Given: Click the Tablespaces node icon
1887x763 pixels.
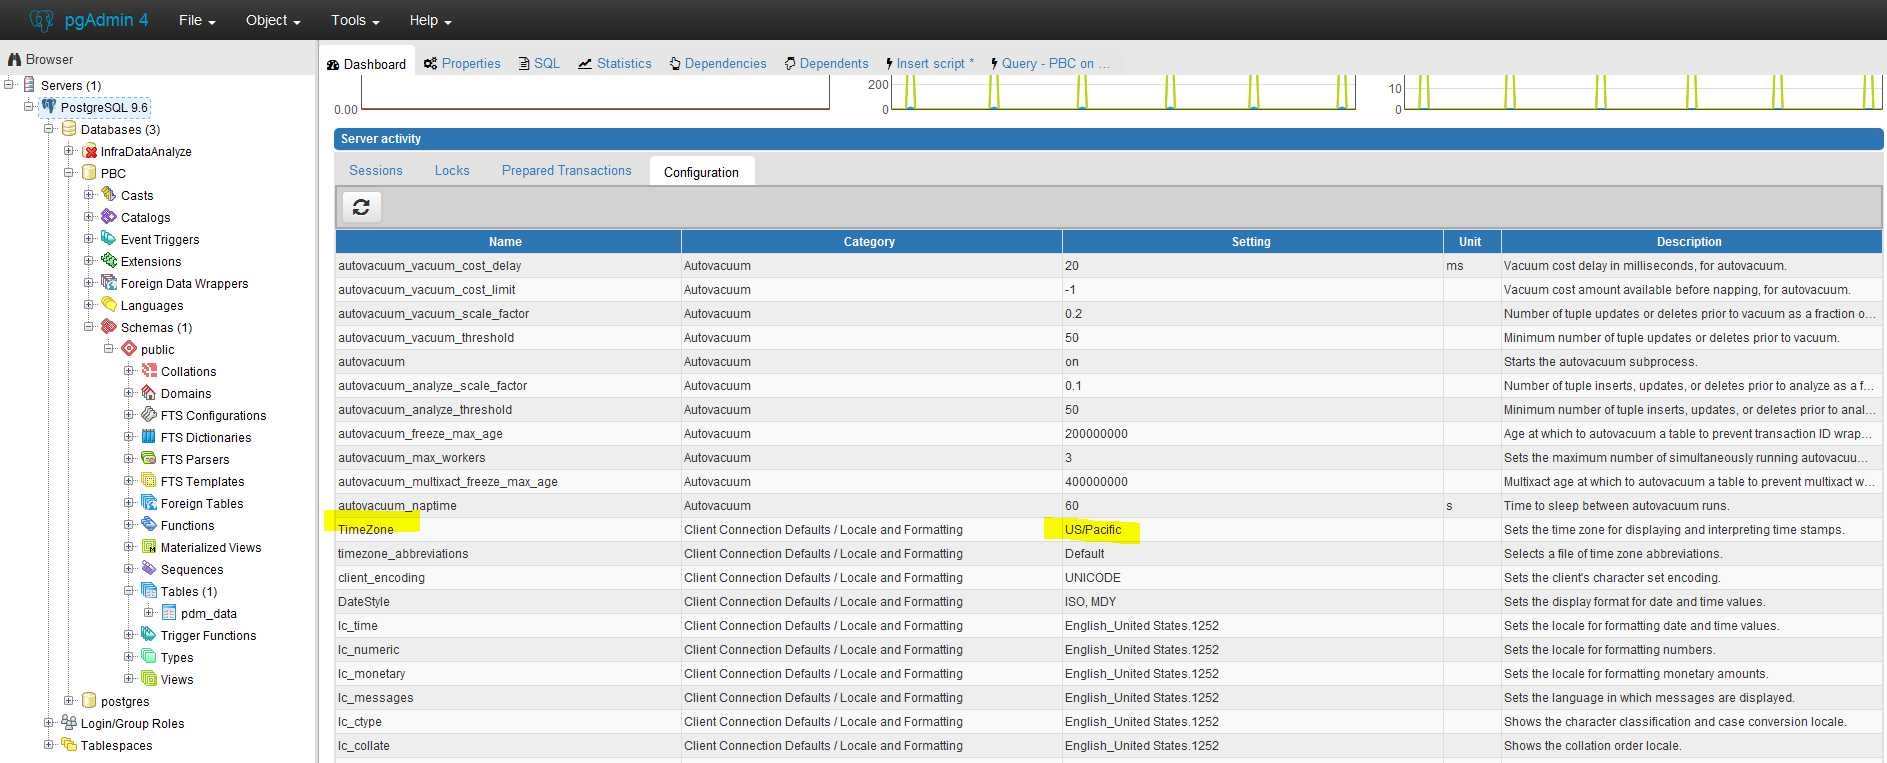Looking at the screenshot, I should [69, 745].
